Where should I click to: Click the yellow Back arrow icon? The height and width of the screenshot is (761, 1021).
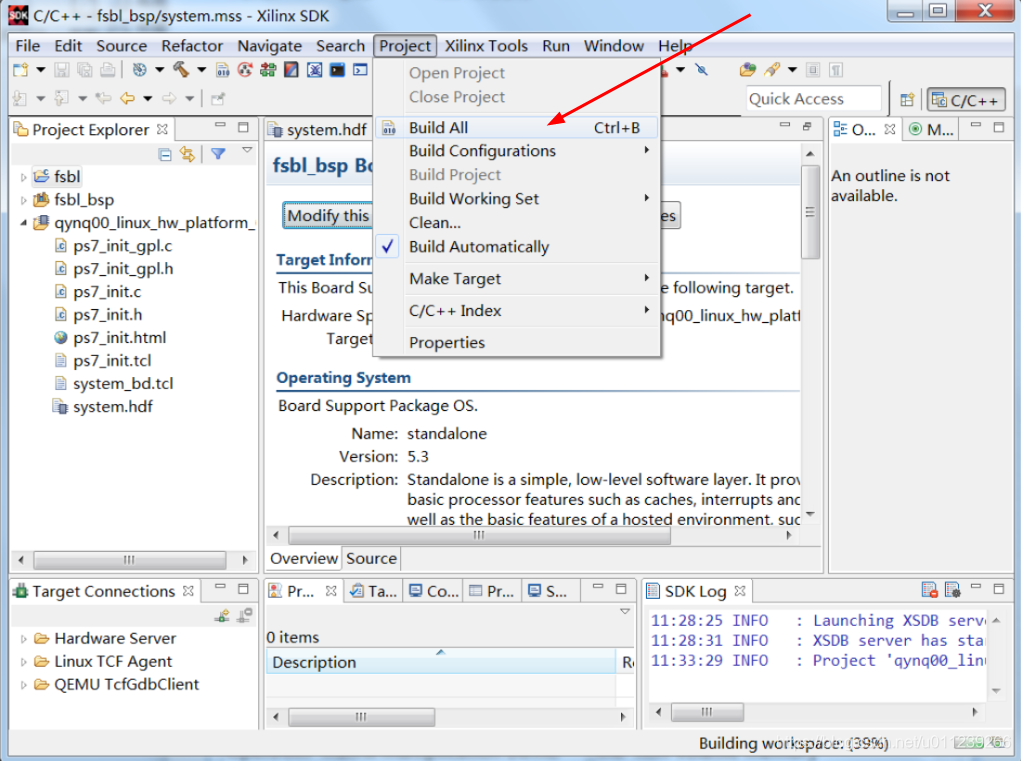click(128, 99)
